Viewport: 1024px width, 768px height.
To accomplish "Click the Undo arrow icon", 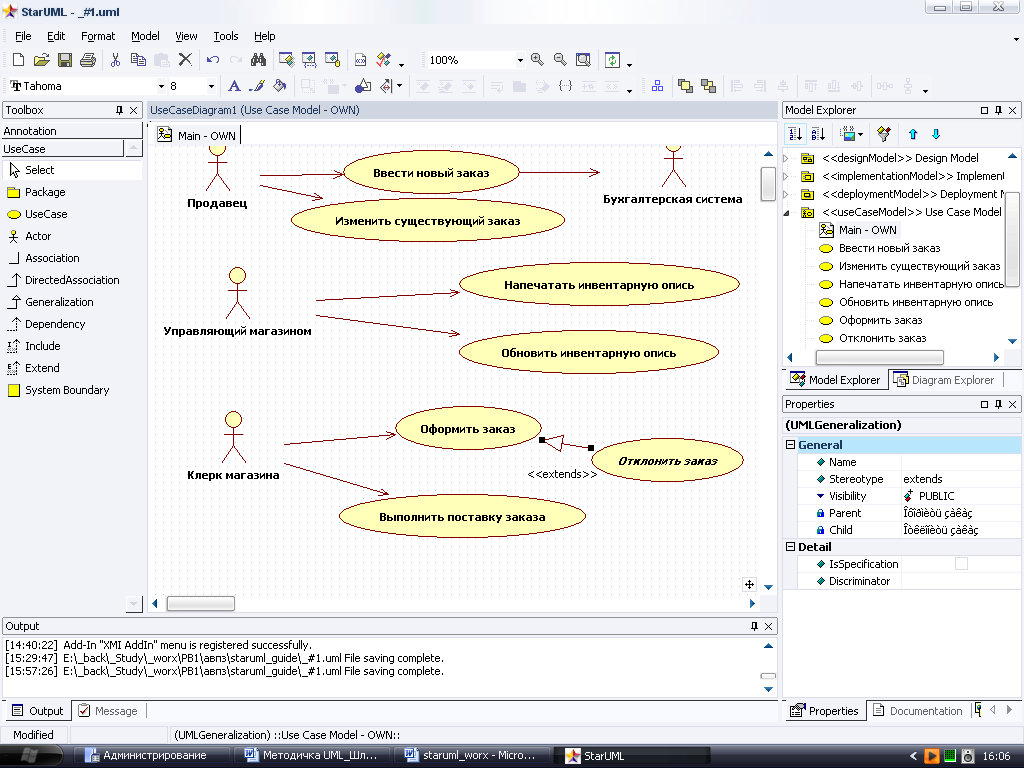I will (x=213, y=60).
